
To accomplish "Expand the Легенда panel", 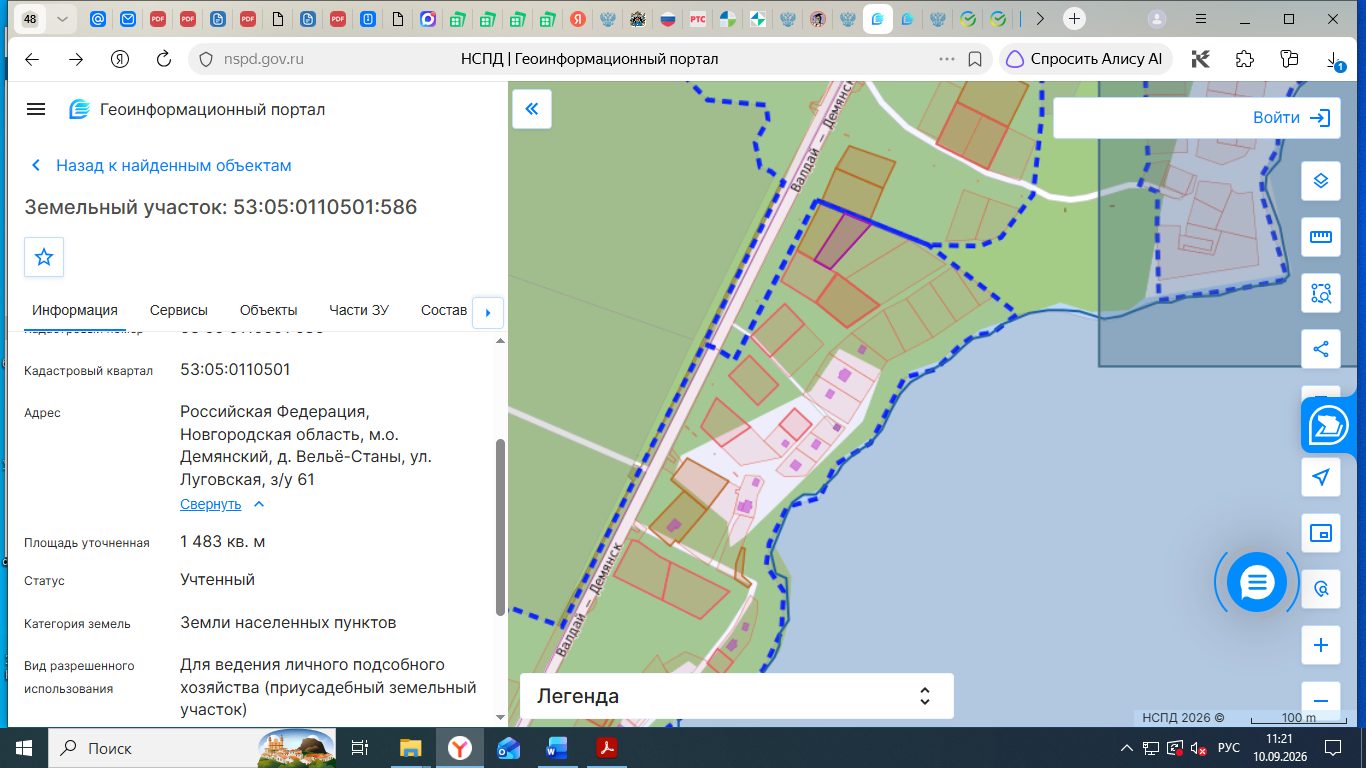I will (x=736, y=696).
